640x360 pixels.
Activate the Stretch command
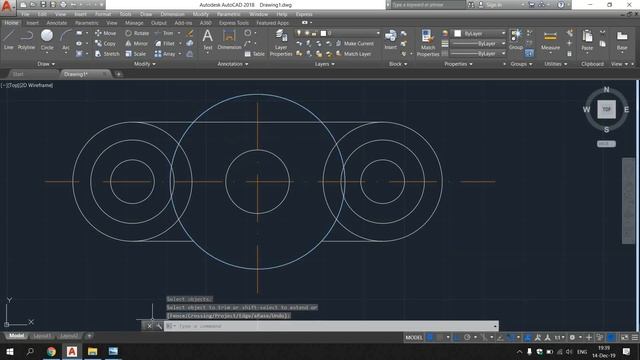(107, 54)
